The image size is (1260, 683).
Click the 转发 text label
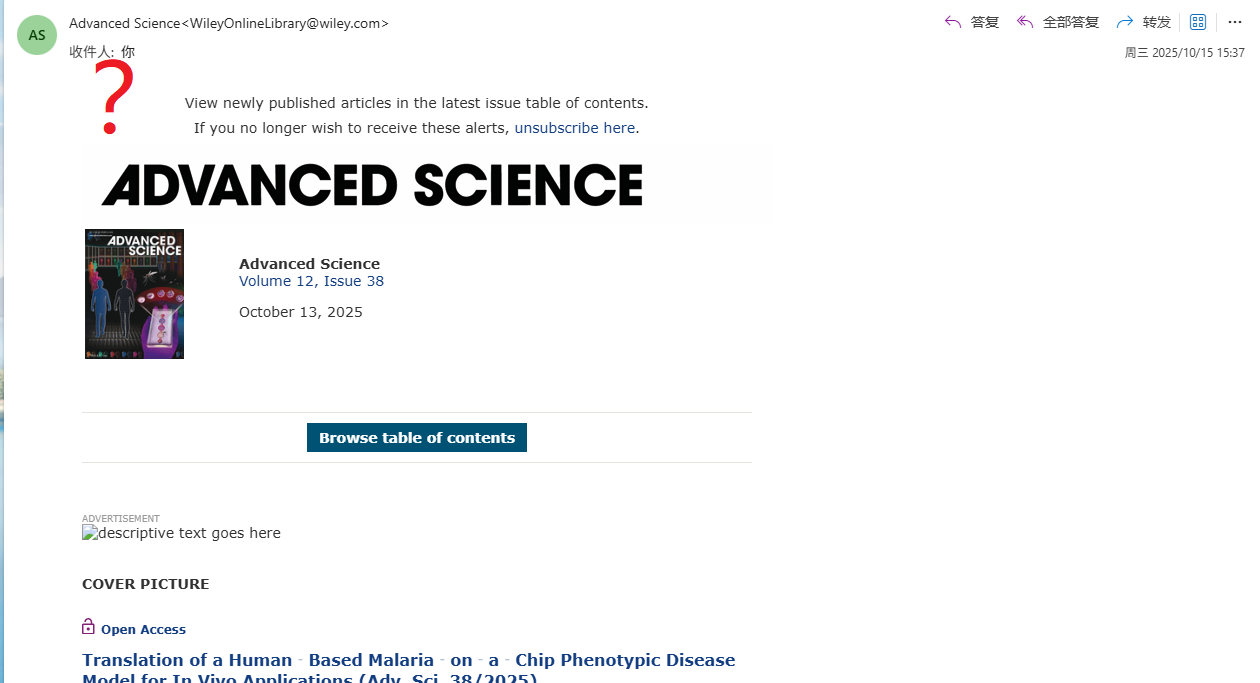click(1157, 22)
